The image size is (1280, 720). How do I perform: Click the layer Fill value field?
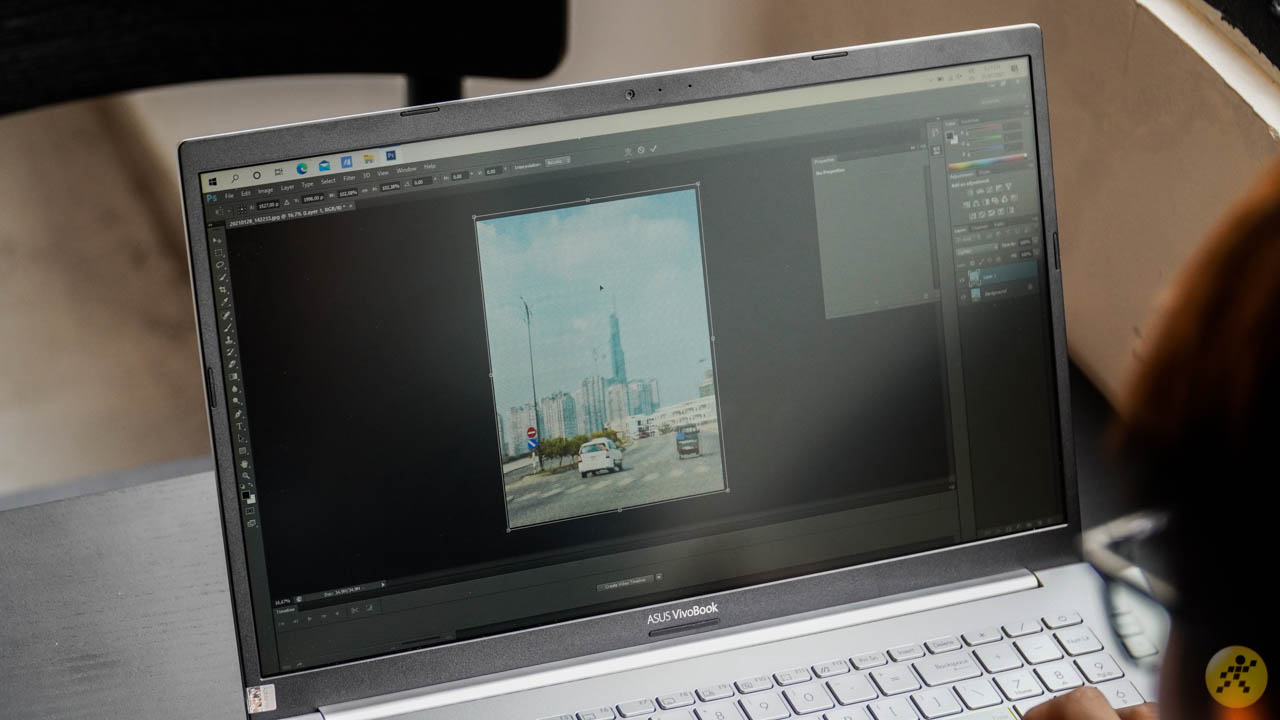(x=1026, y=254)
